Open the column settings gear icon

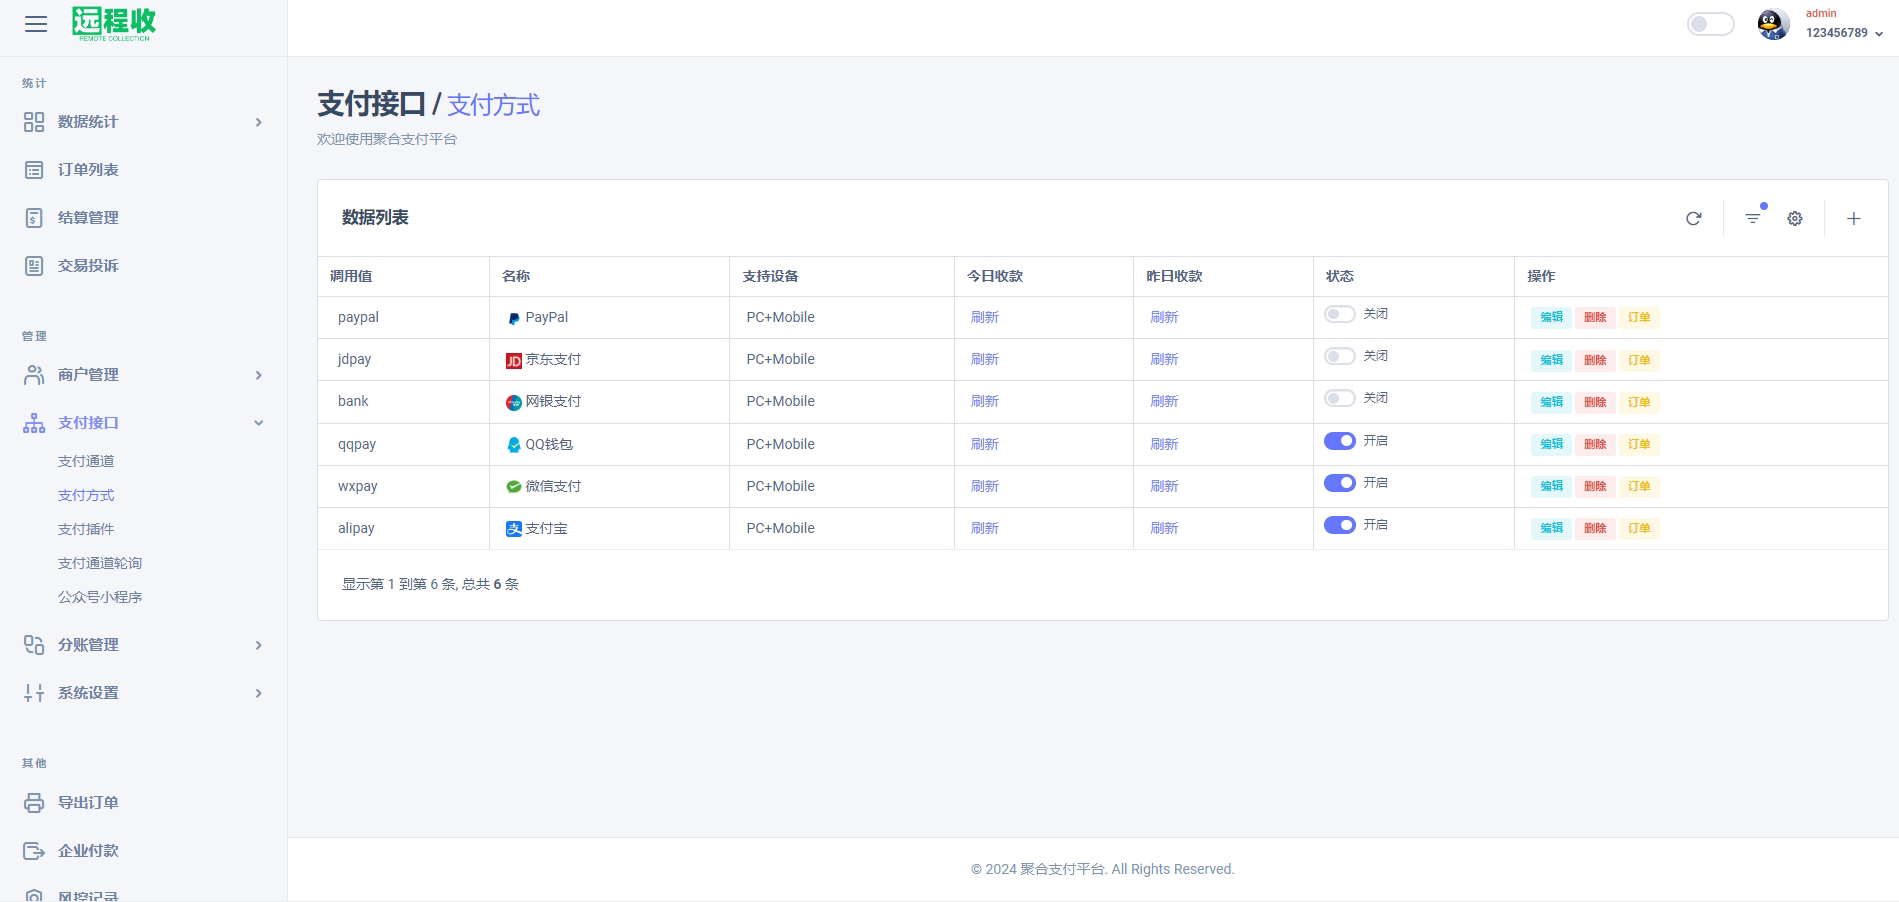coord(1795,219)
